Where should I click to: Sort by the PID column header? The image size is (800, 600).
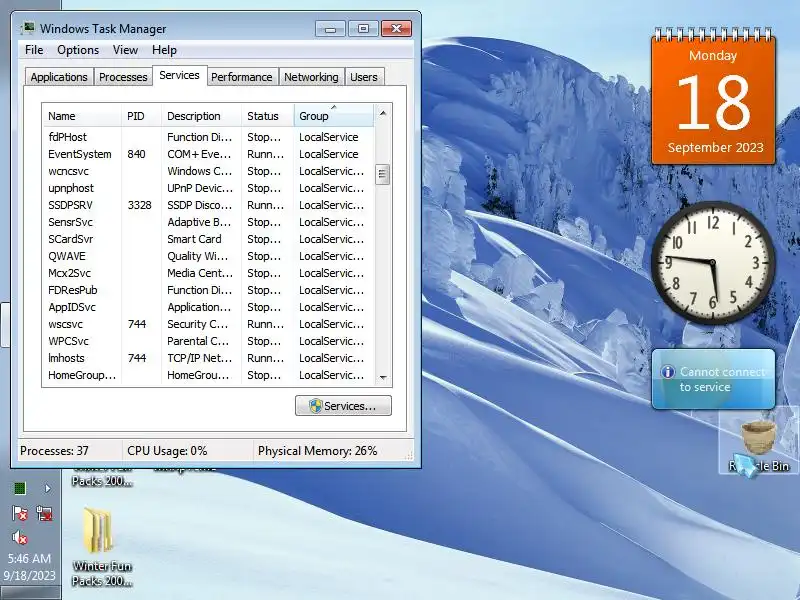click(x=141, y=116)
